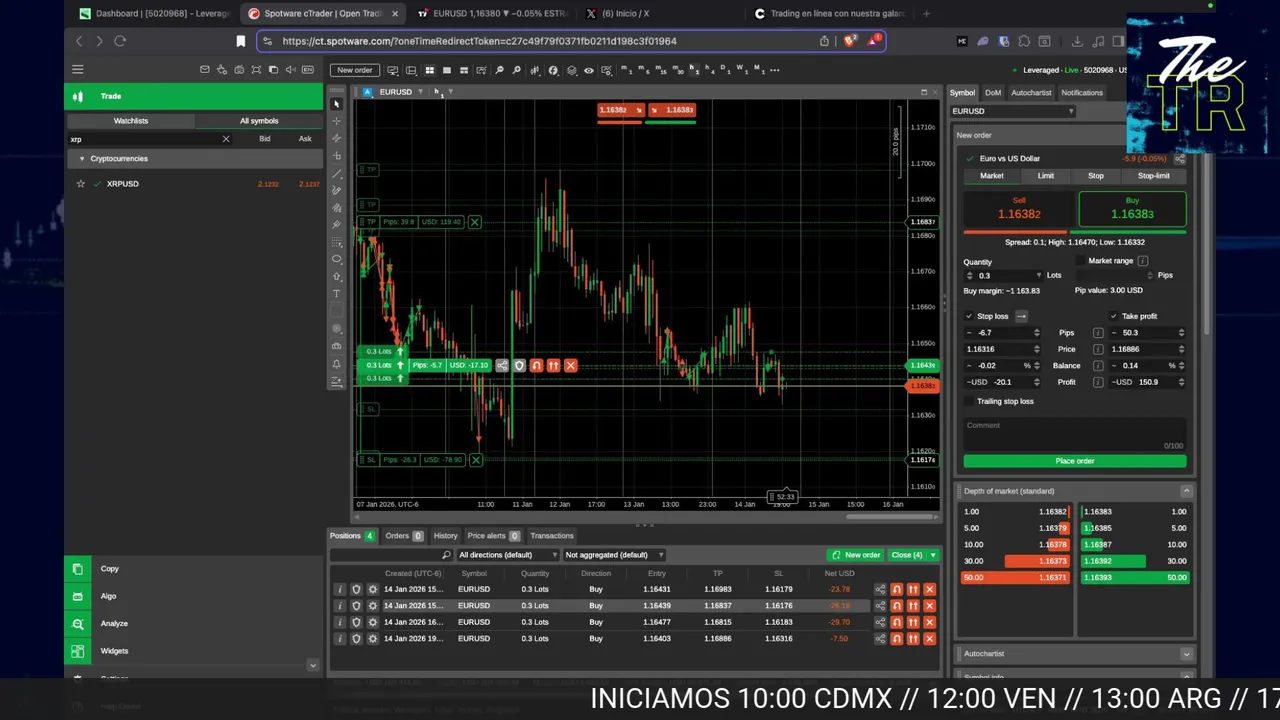Reverse the position with entry 1.16403

pos(896,639)
